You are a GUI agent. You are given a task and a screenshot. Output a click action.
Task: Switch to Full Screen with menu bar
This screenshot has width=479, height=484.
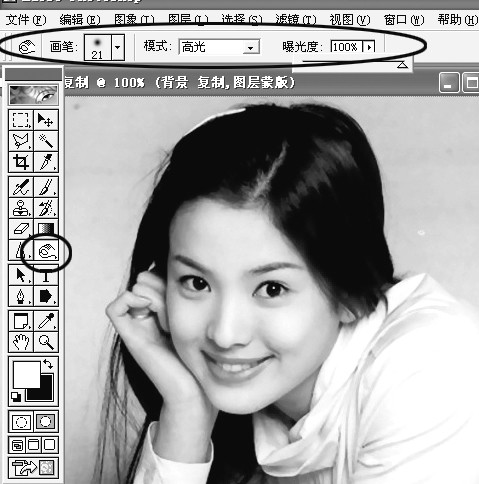point(34,445)
